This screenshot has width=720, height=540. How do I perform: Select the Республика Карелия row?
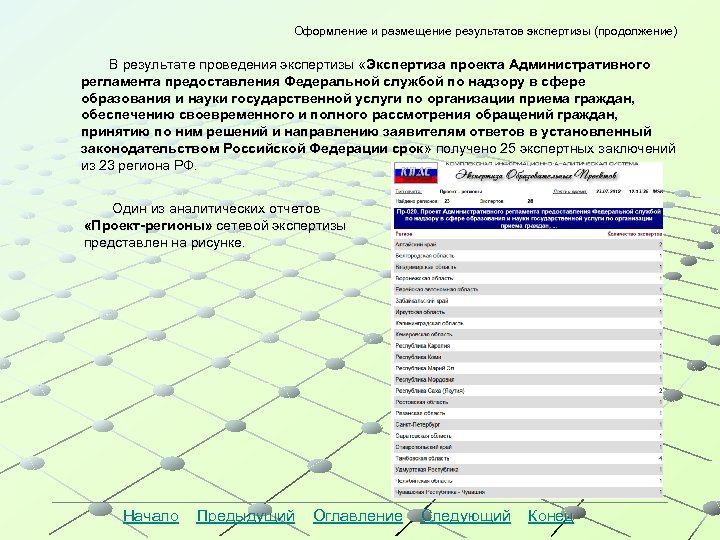click(529, 346)
